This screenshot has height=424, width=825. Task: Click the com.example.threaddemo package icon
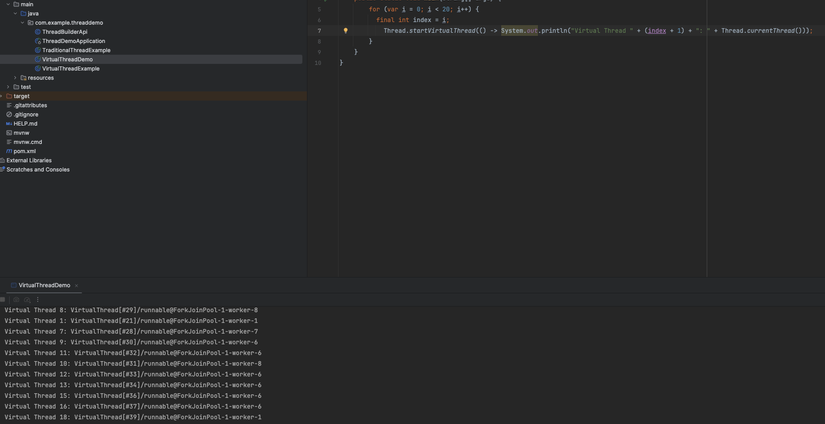click(x=30, y=23)
